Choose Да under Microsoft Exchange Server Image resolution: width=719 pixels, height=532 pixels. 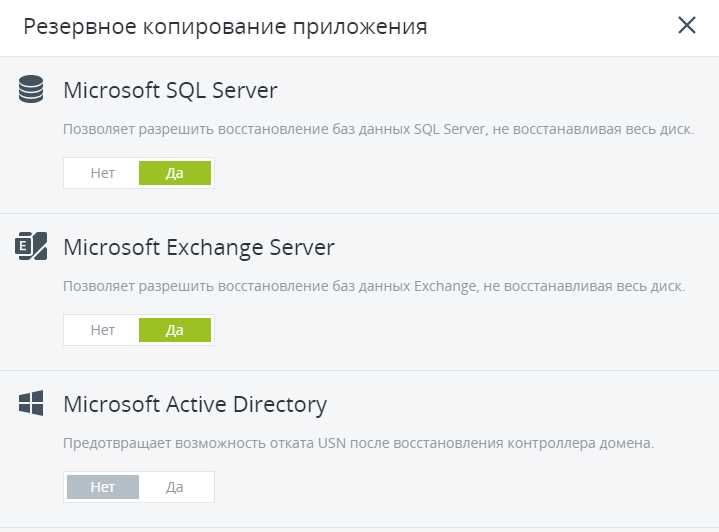(x=175, y=330)
